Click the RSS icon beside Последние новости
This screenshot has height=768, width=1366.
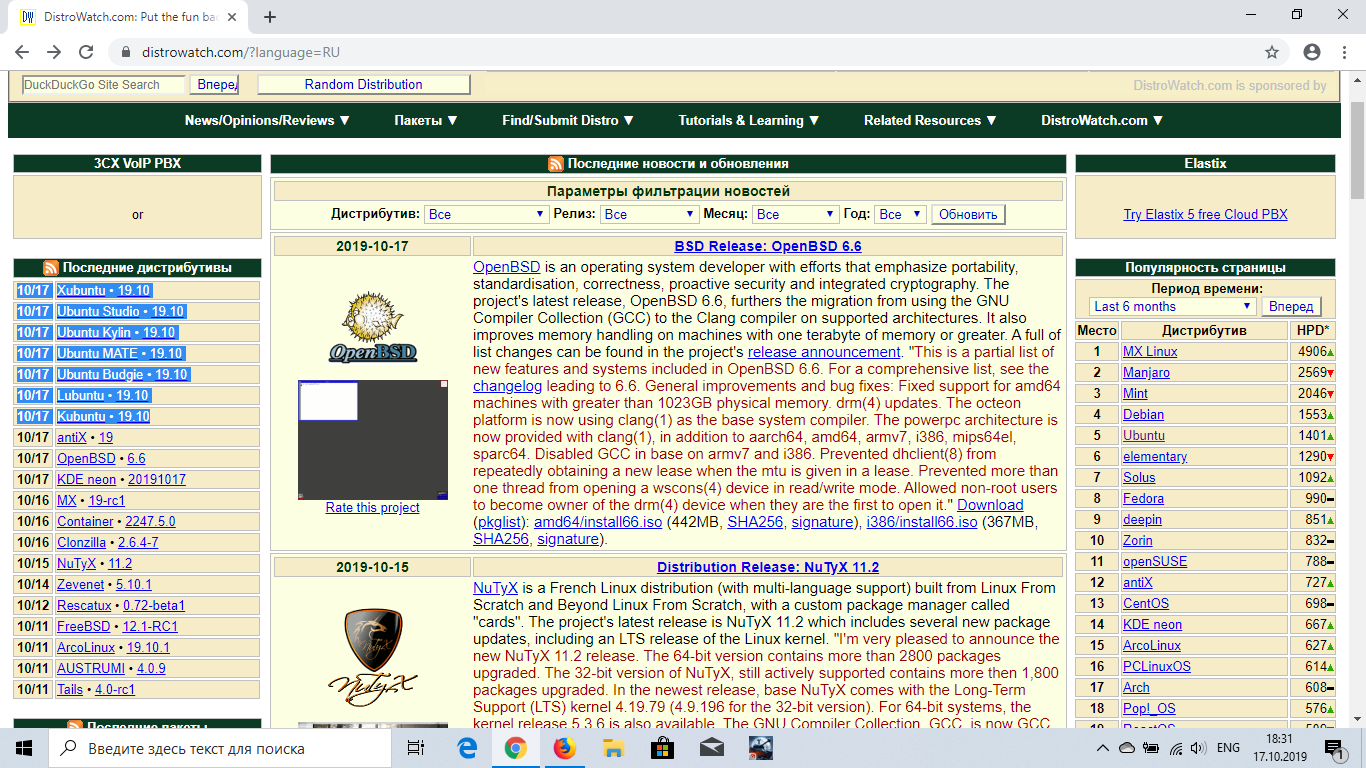(x=555, y=164)
